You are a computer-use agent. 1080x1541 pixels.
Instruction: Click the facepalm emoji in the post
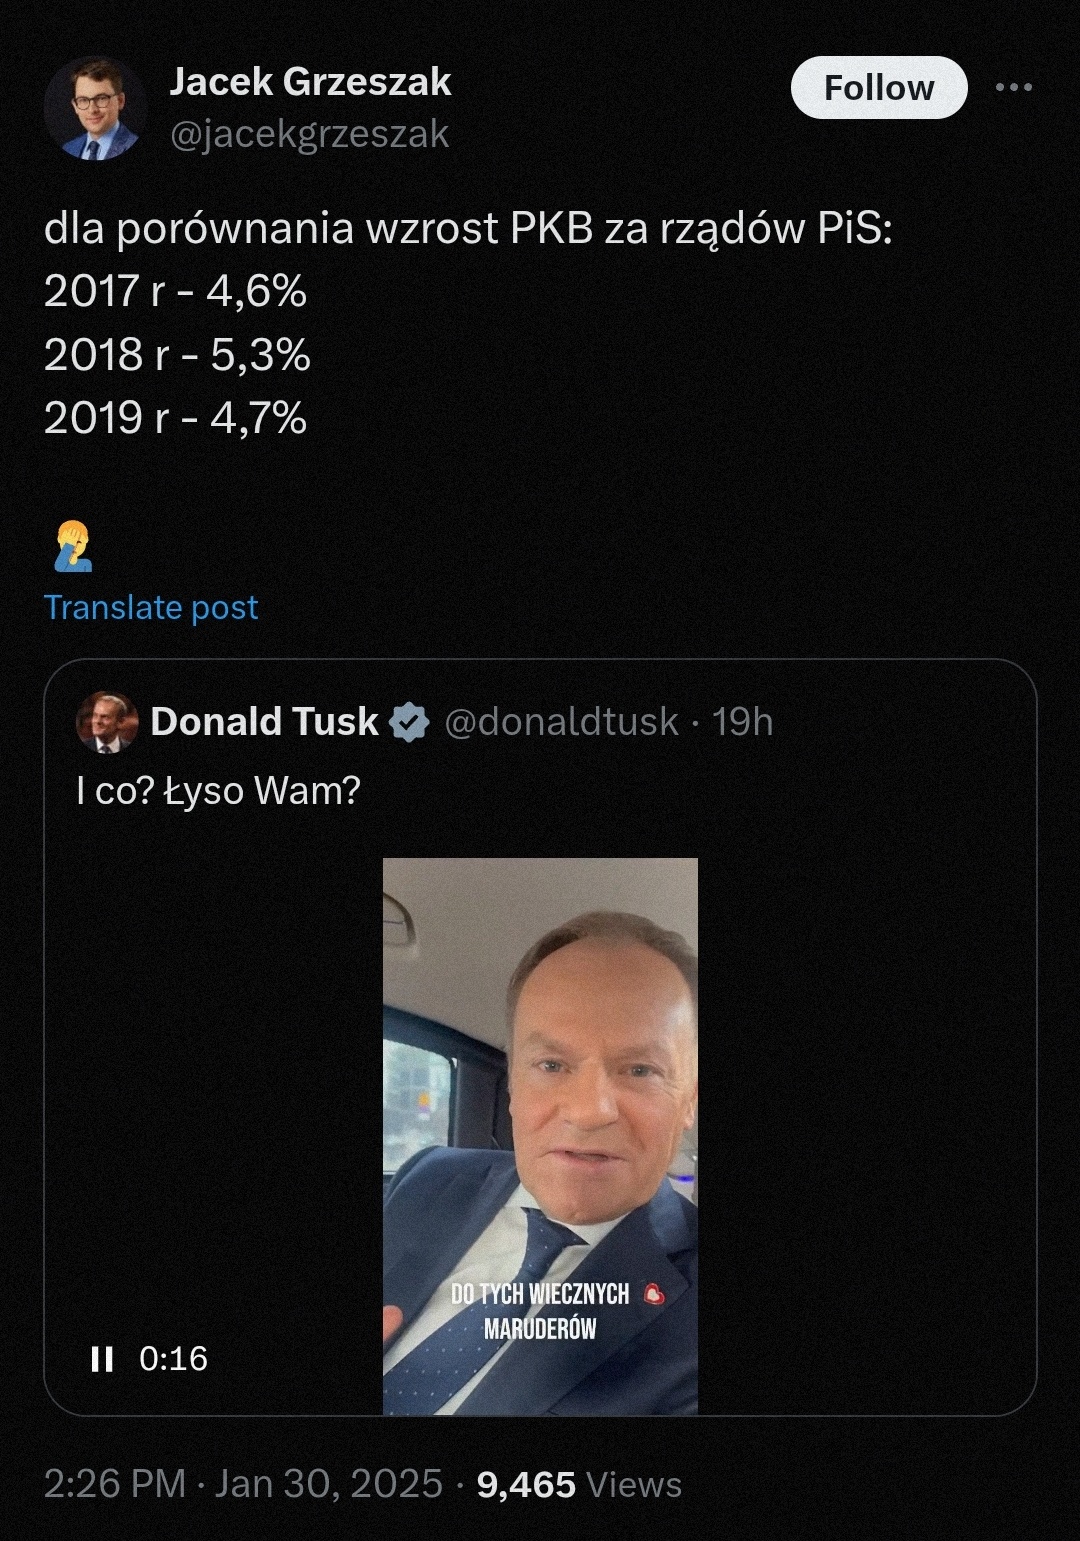pyautogui.click(x=73, y=546)
